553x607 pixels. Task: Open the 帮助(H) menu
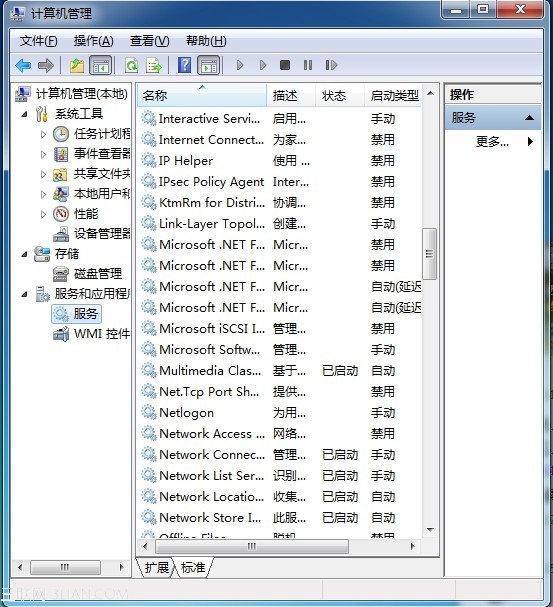click(x=206, y=41)
